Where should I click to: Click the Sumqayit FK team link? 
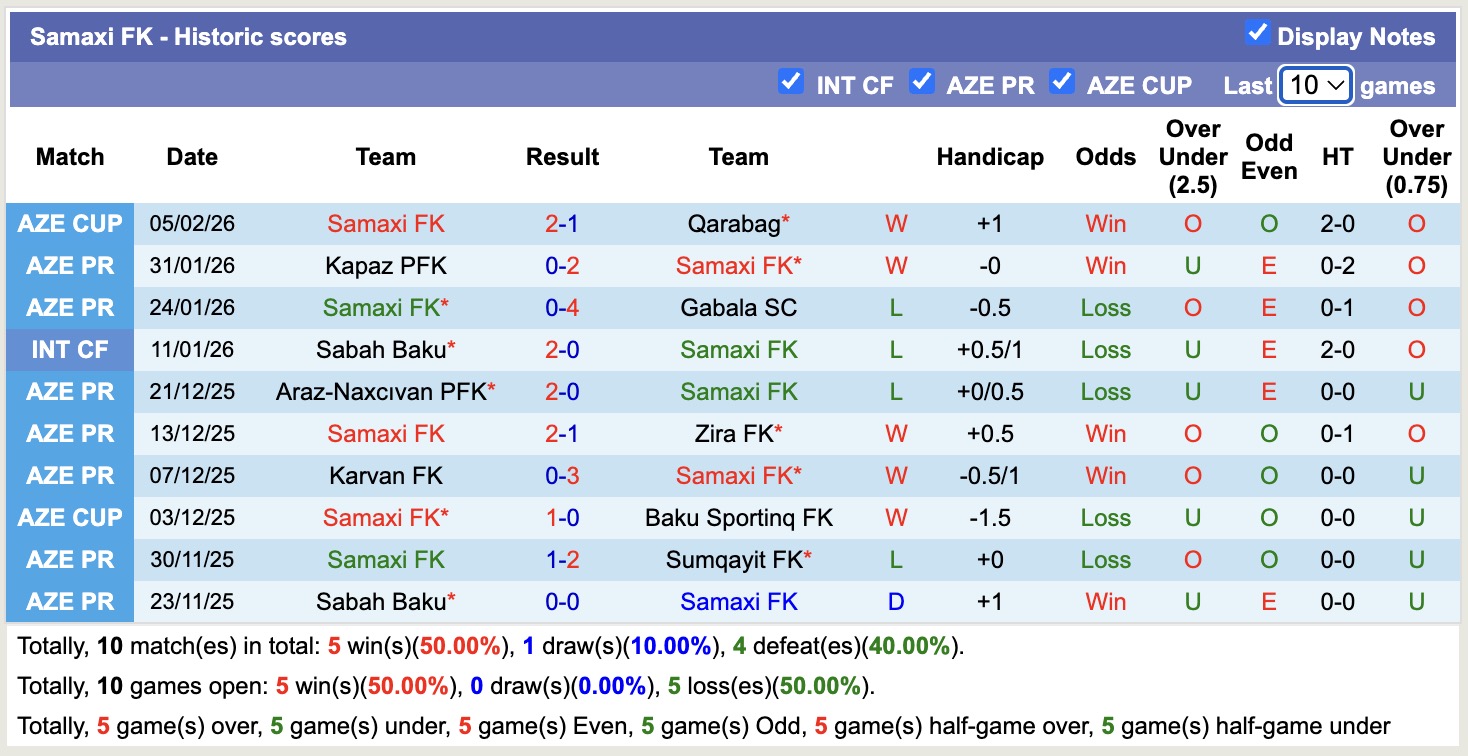734,560
